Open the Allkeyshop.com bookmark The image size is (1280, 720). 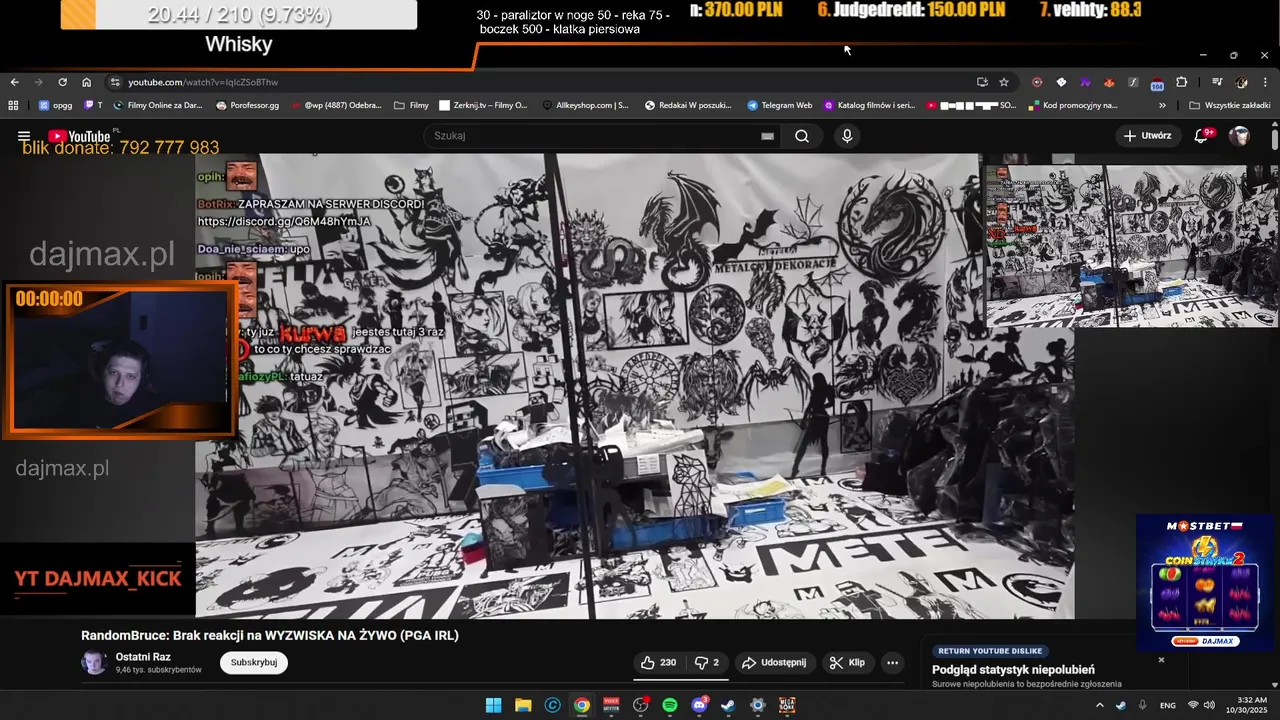click(586, 105)
